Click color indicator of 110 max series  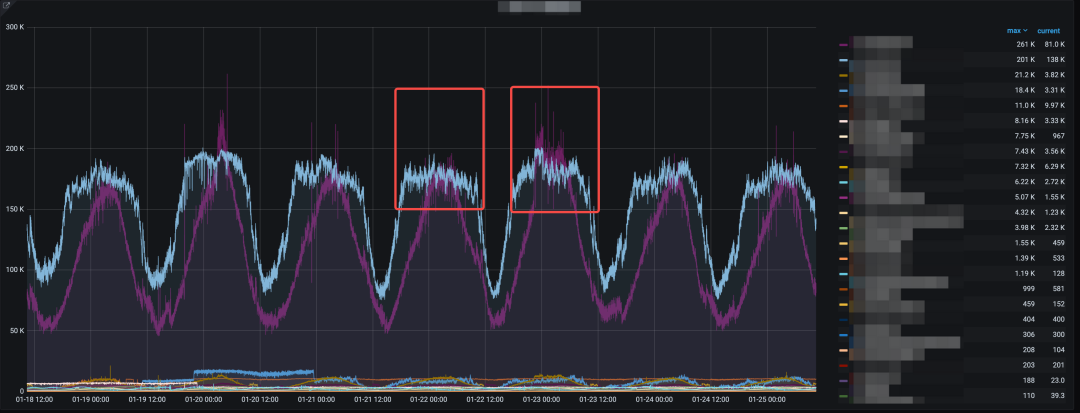point(845,396)
